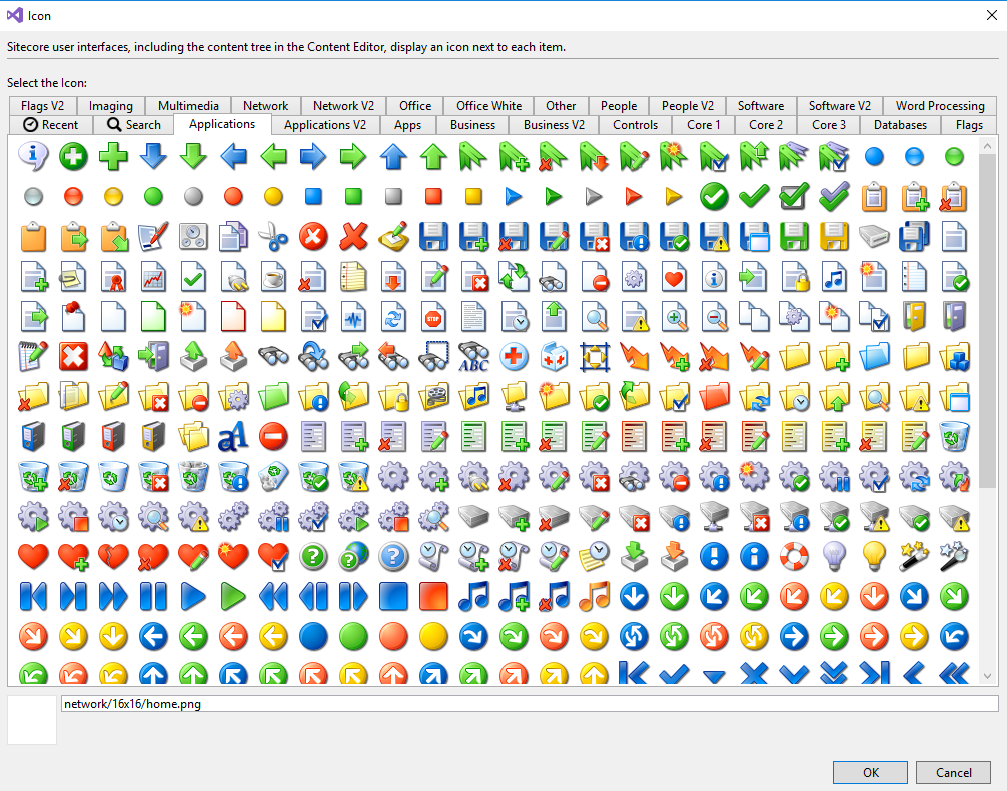This screenshot has height=791, width=1007.
Task: Pick the yellow light bulb icon
Action: (x=873, y=556)
